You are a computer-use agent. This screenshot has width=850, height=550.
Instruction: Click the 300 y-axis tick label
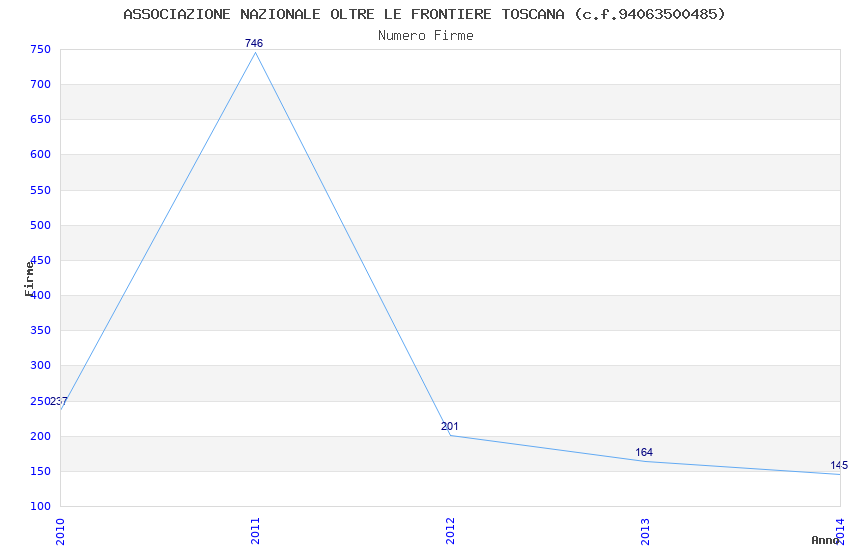click(40, 366)
